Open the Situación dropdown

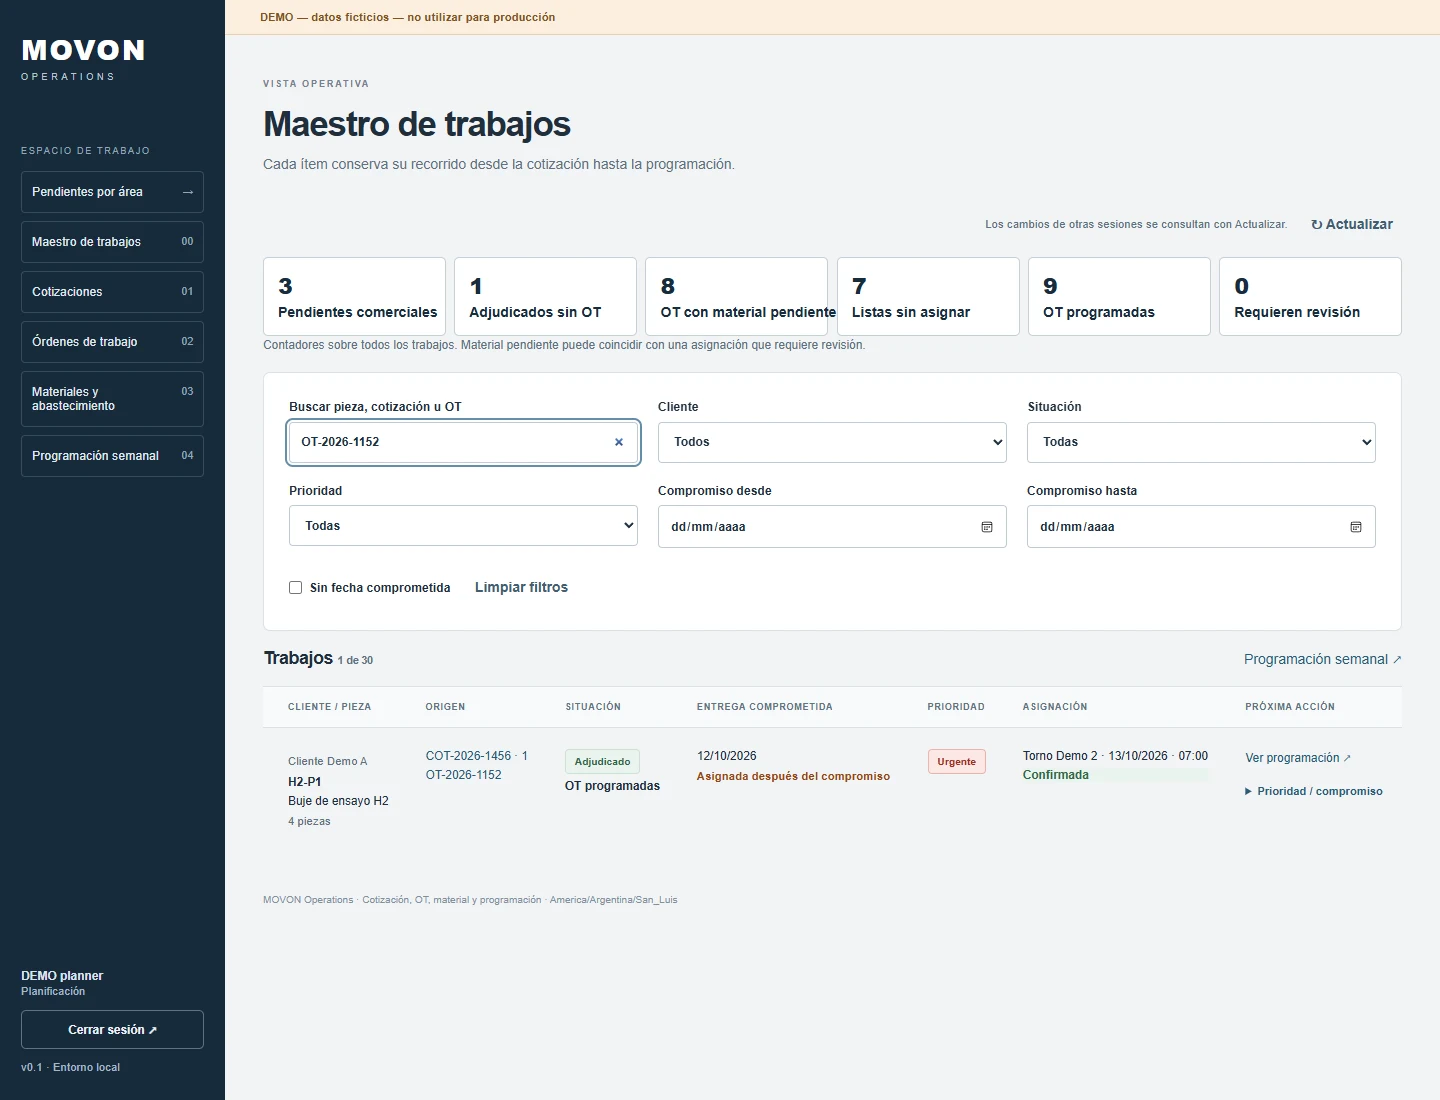1201,442
